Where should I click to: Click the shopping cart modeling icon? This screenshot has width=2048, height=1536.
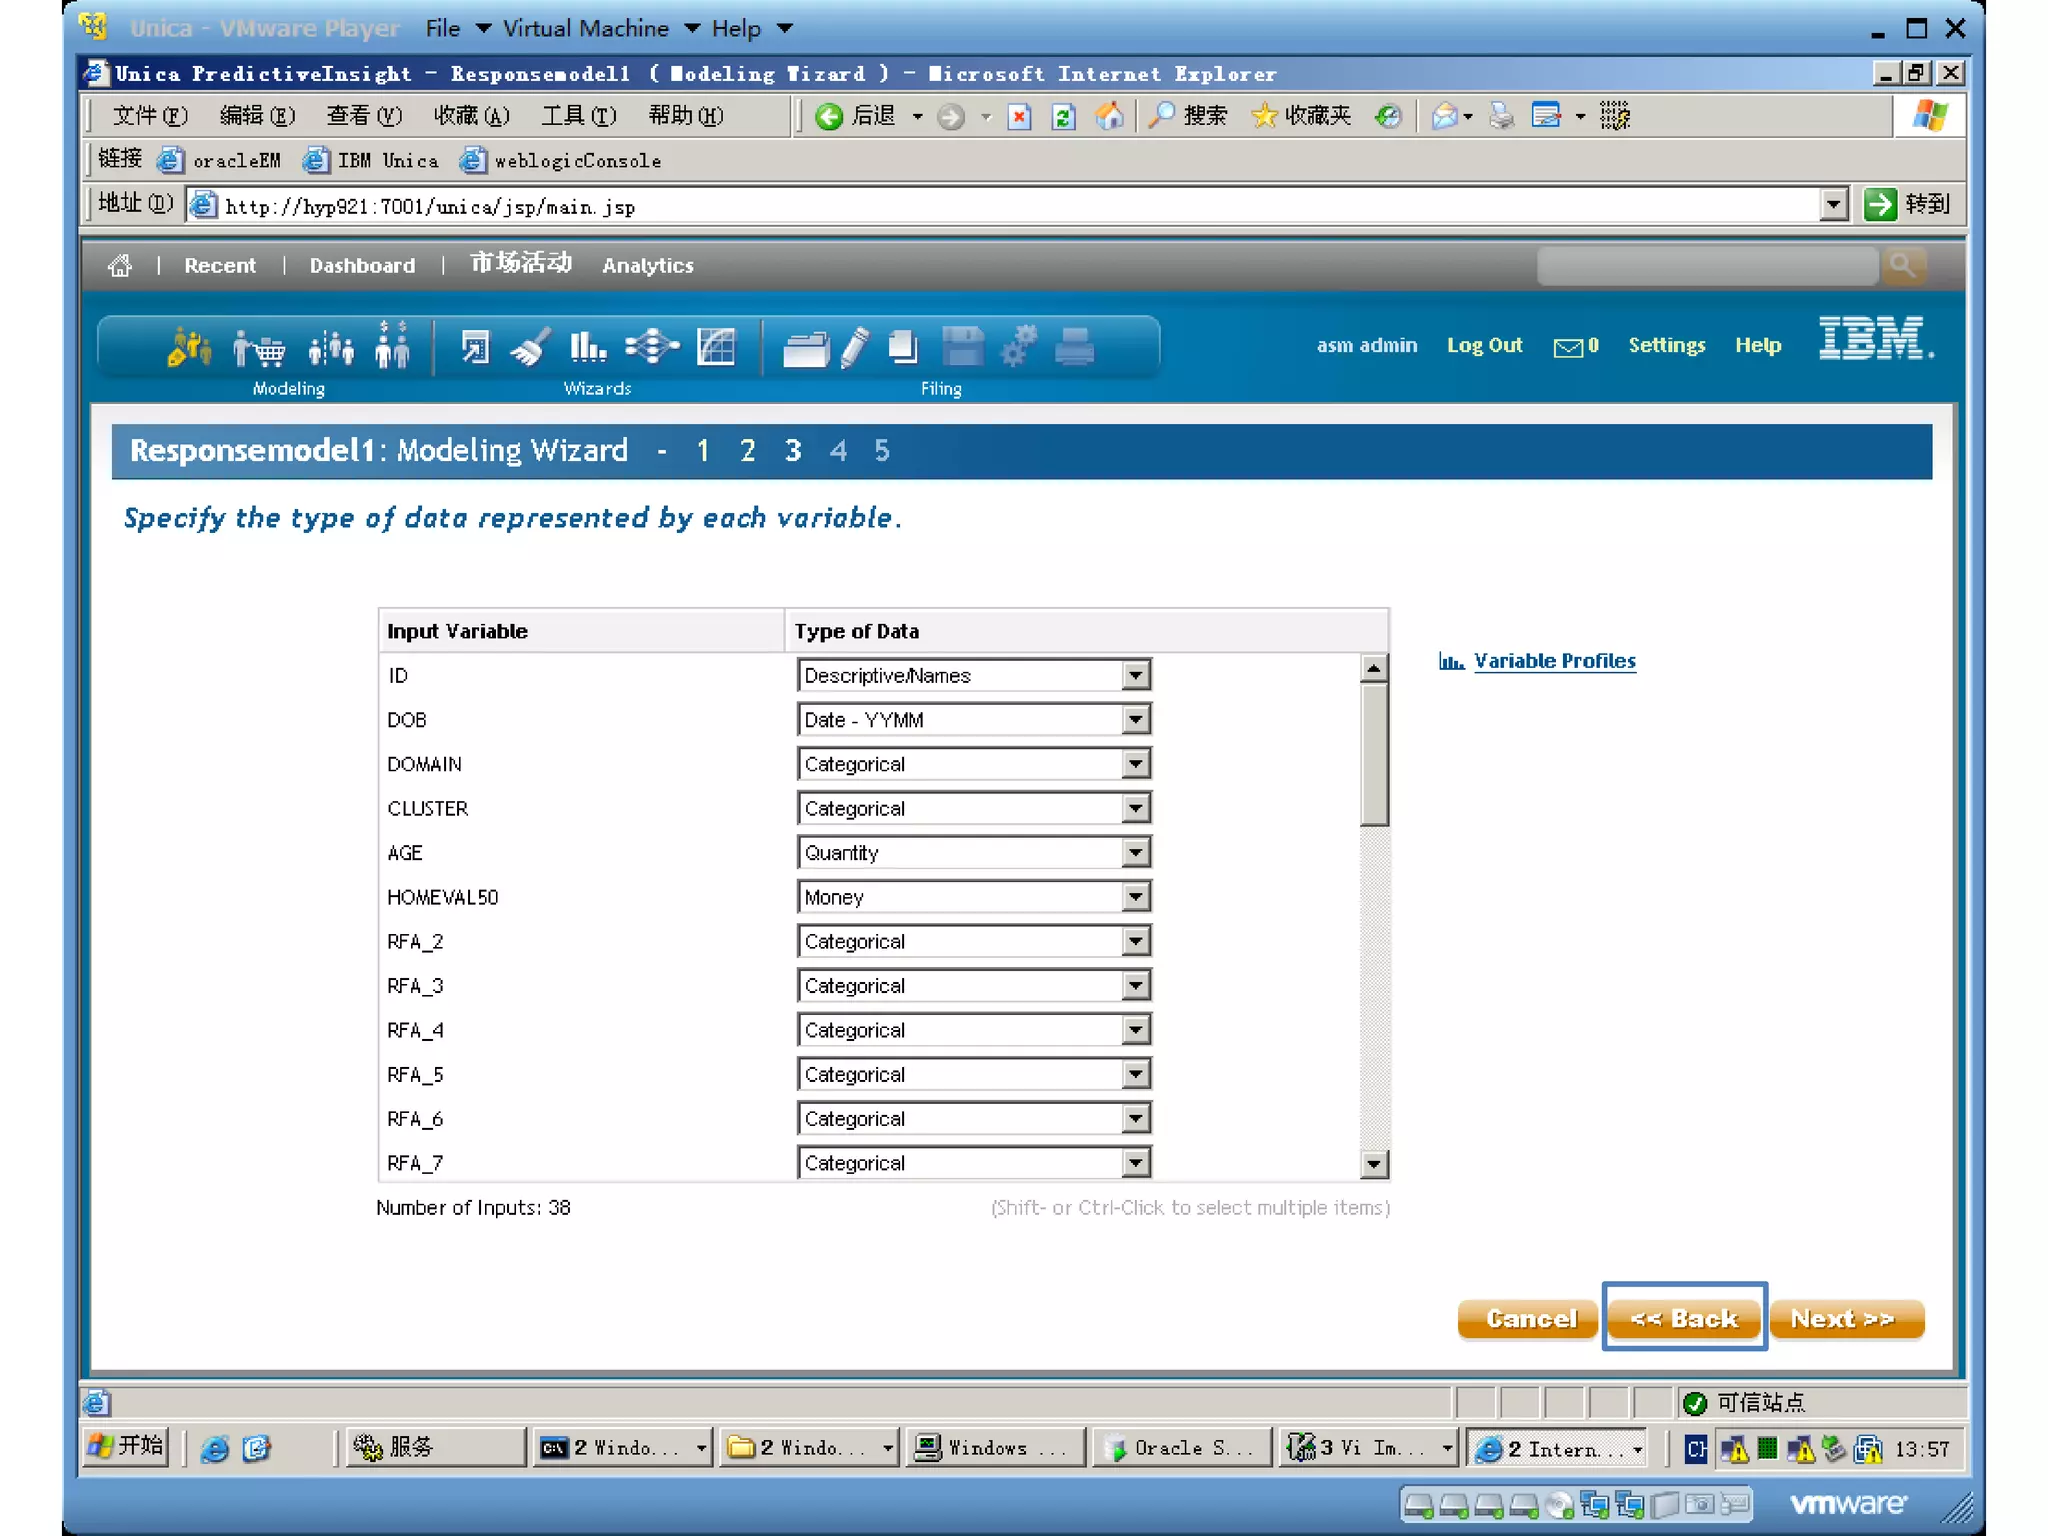(x=259, y=349)
